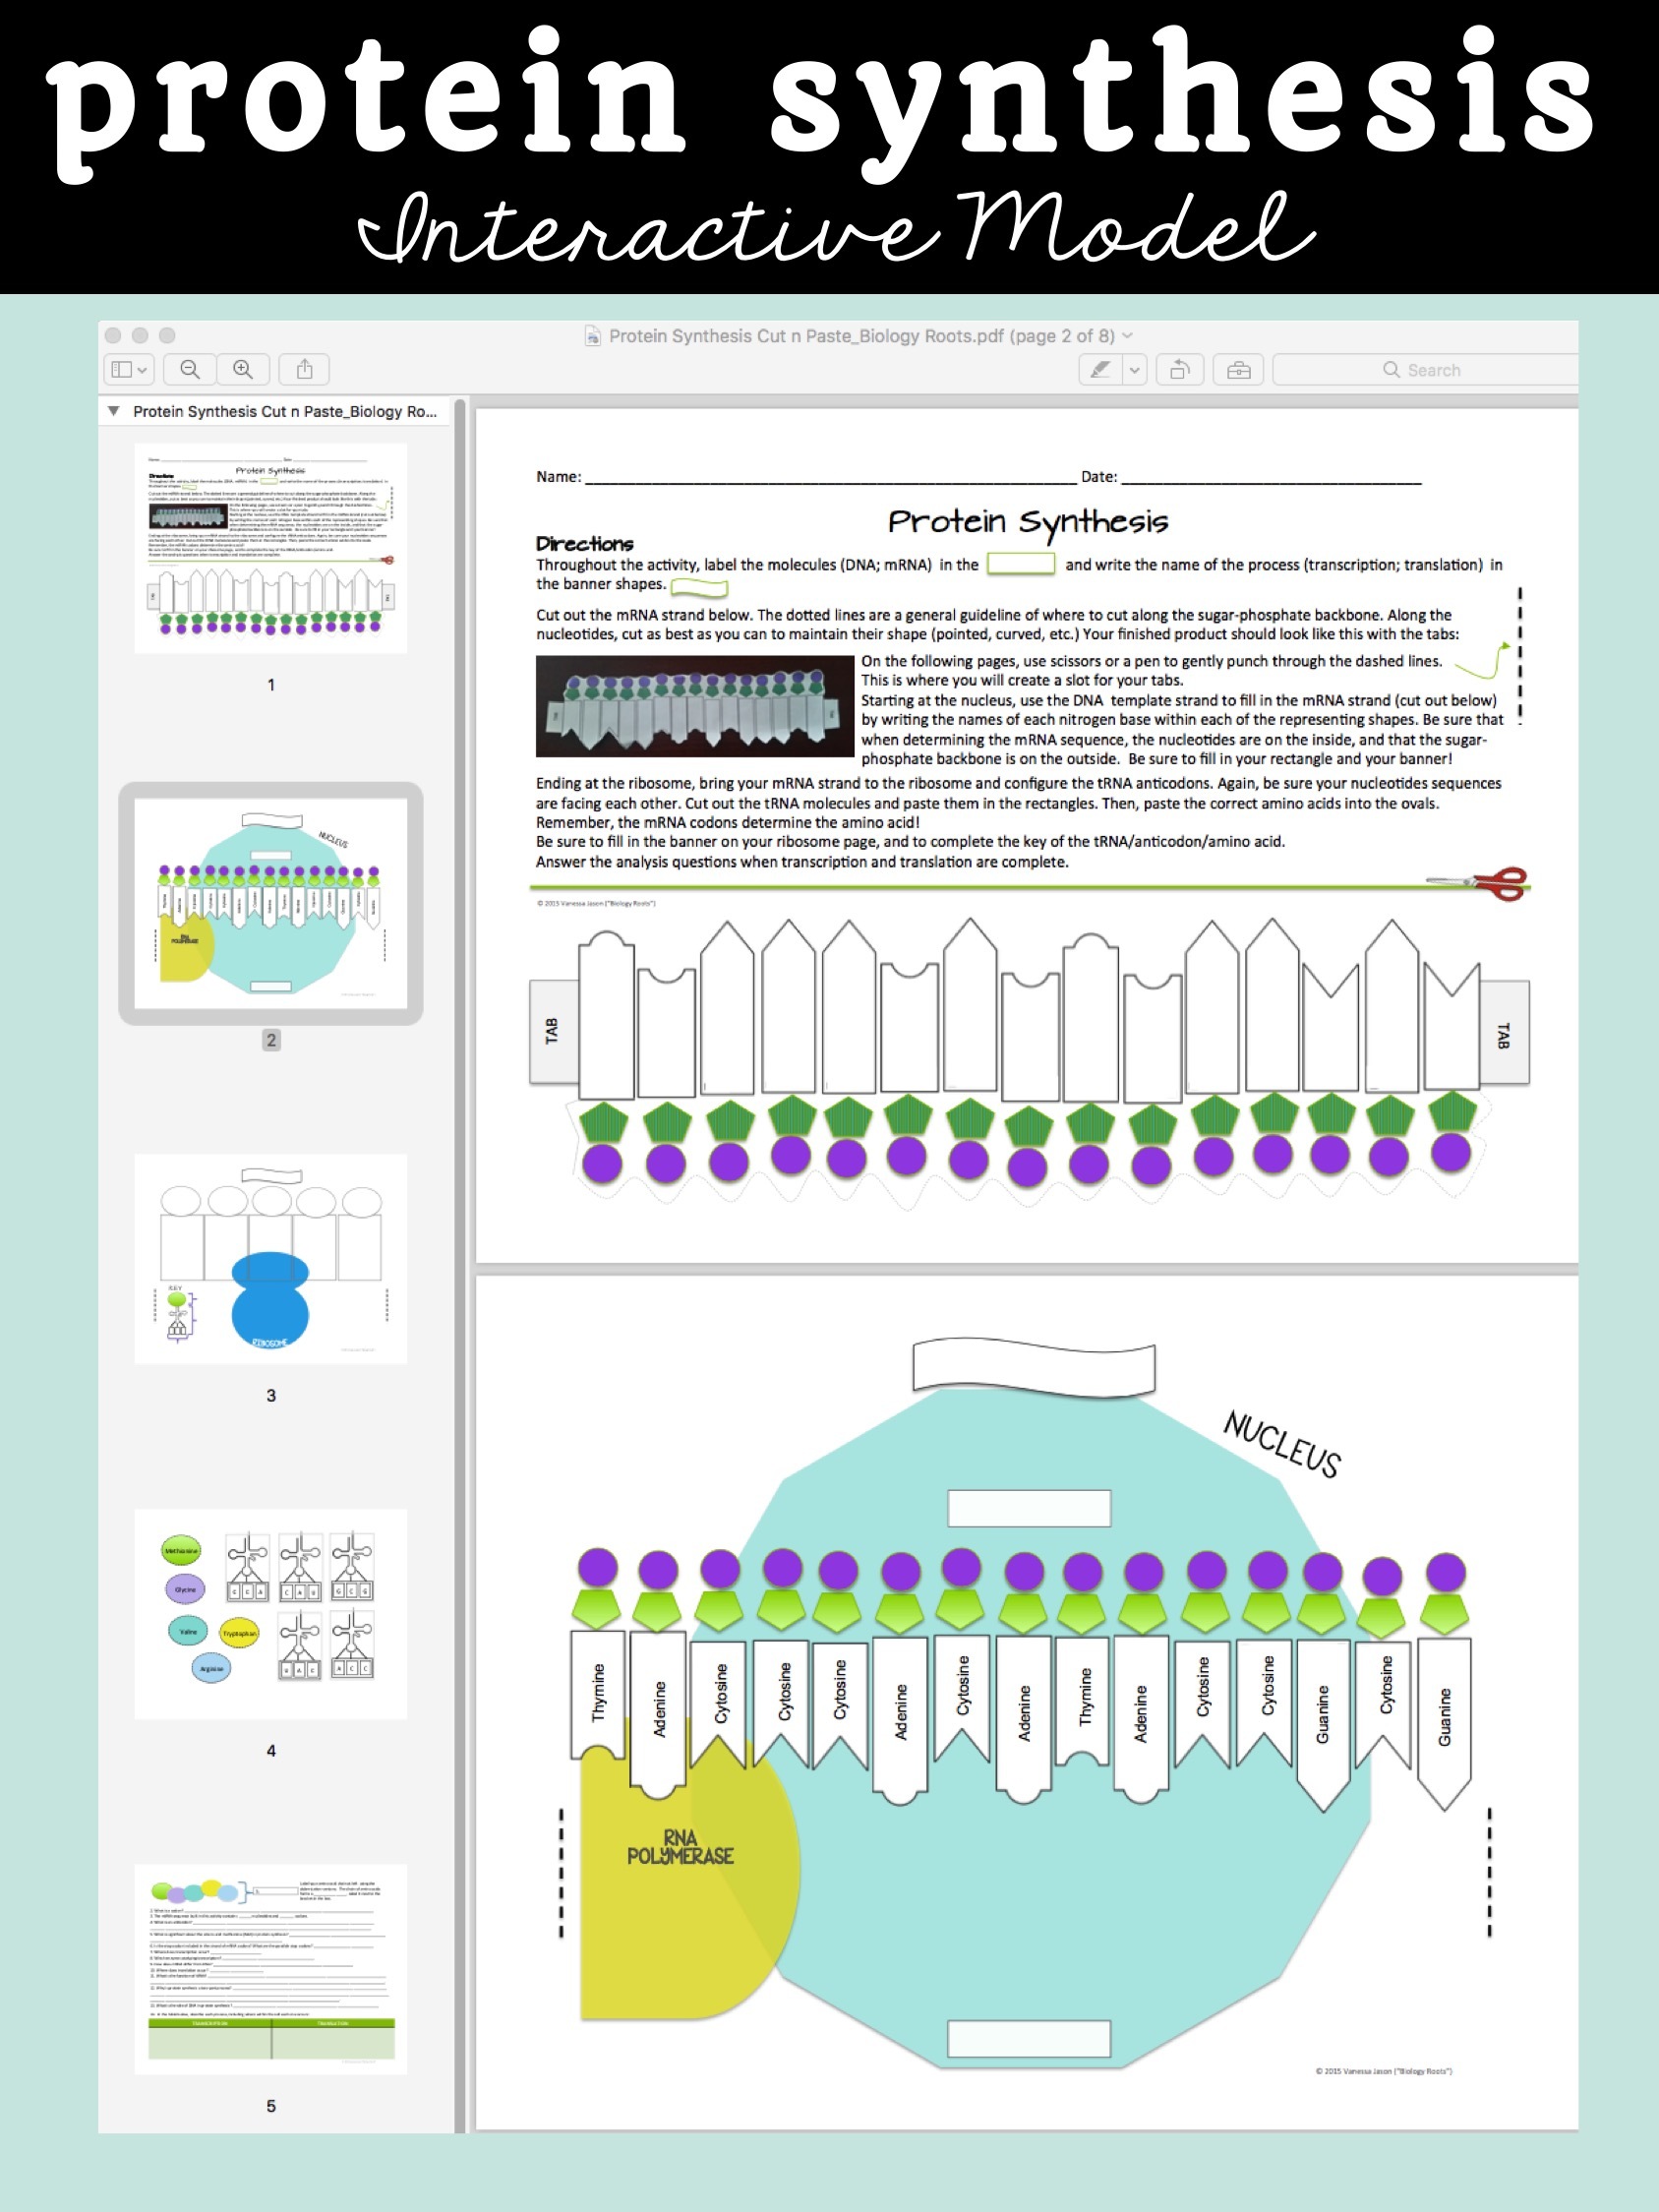1659x2212 pixels.
Task: Collapse the Protein Synthesis document tree
Action: click(113, 411)
